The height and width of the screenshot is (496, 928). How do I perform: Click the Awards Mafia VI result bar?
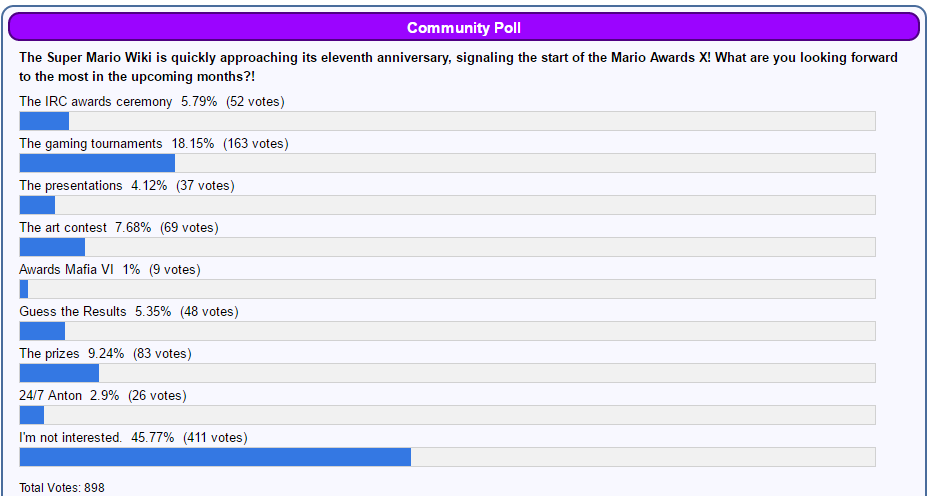click(24, 289)
